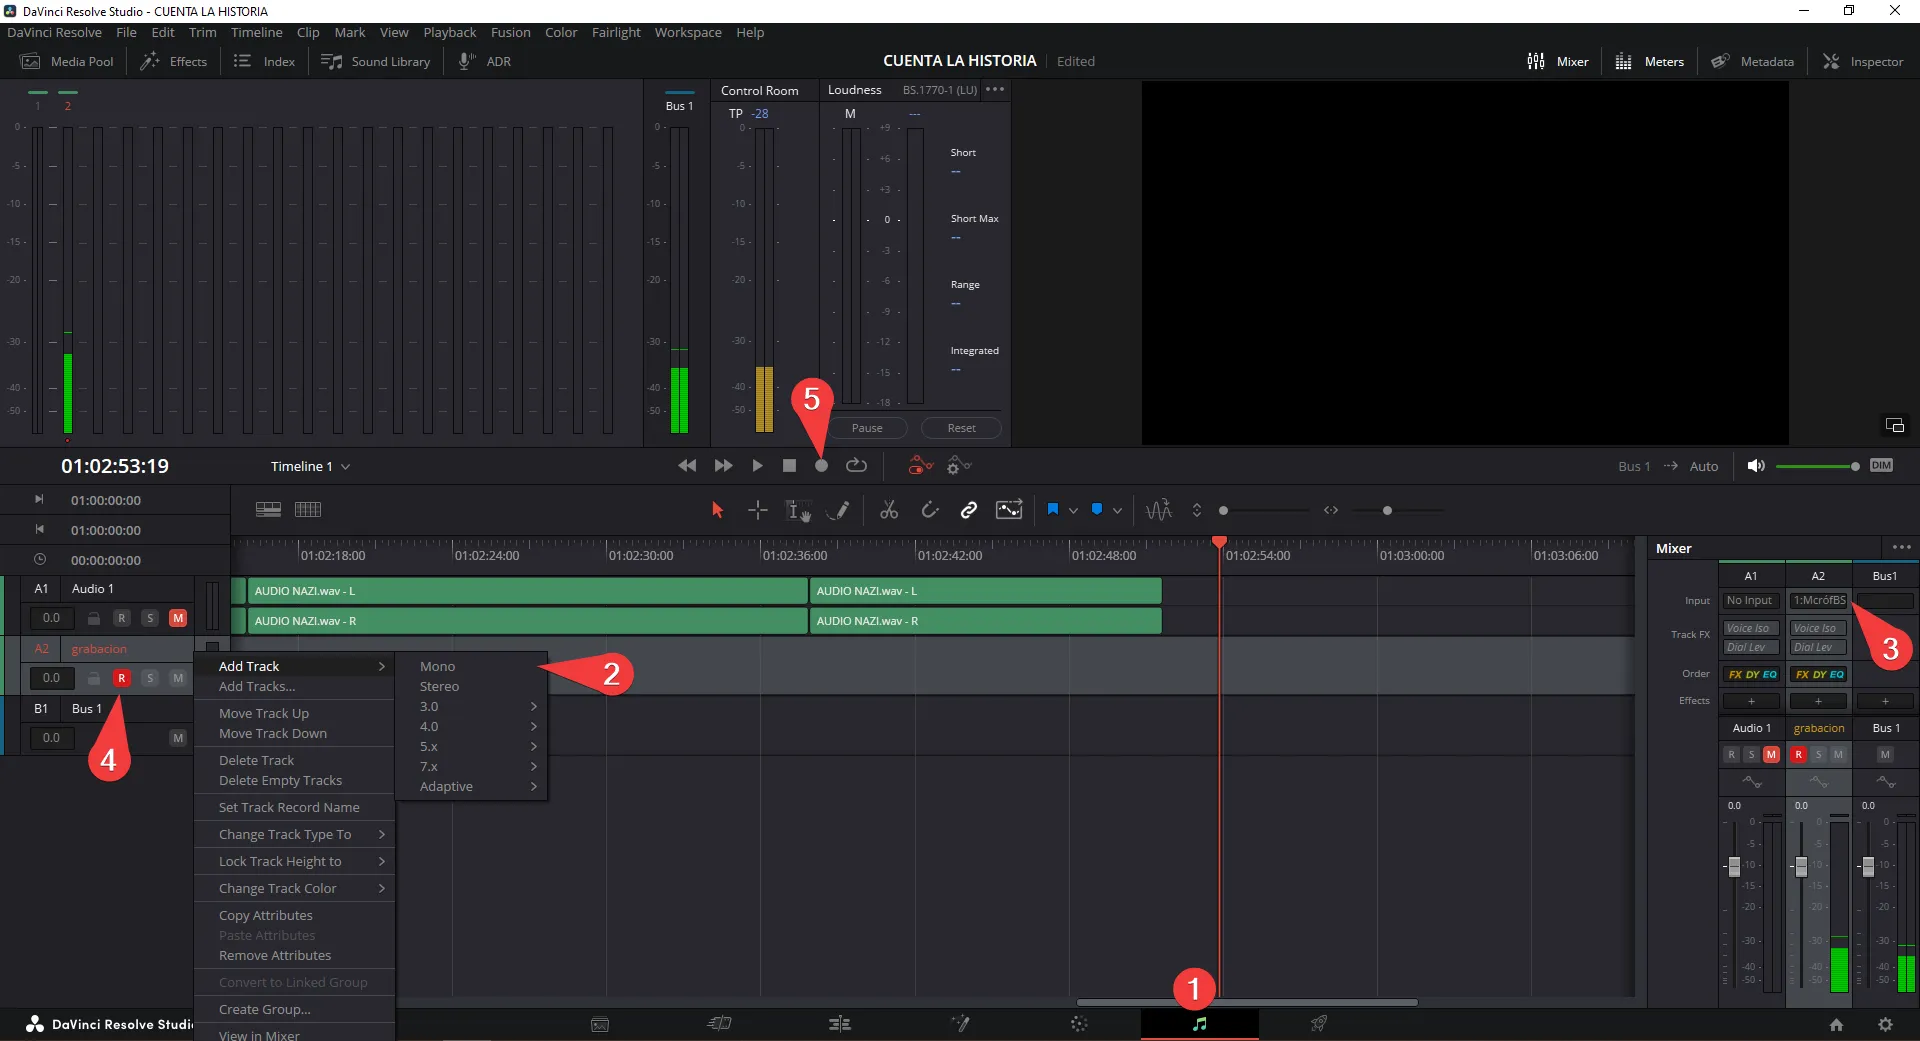
Task: Open the Index panel
Action: [265, 61]
